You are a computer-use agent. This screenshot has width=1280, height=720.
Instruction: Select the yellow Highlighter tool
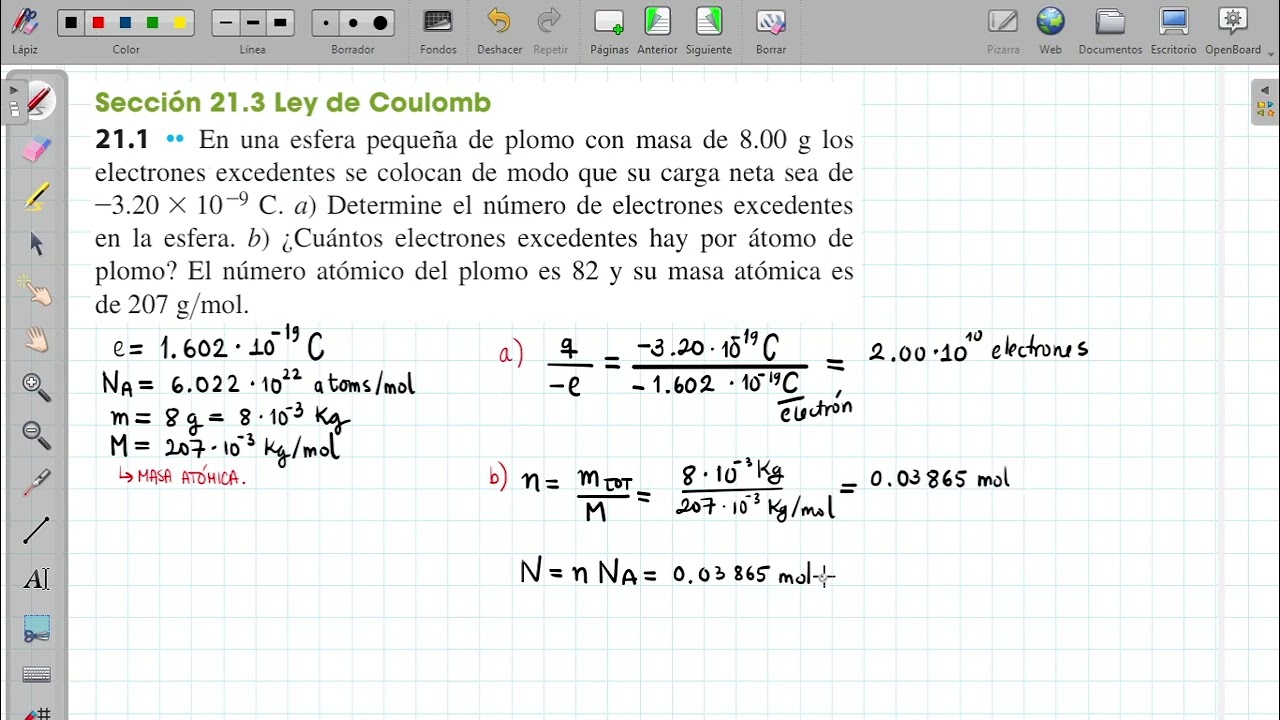point(37,197)
